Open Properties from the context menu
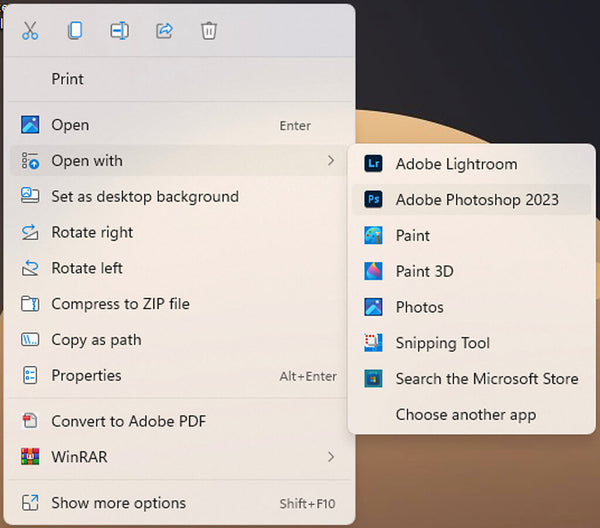Screen dimensions: 600x528 click(x=86, y=376)
